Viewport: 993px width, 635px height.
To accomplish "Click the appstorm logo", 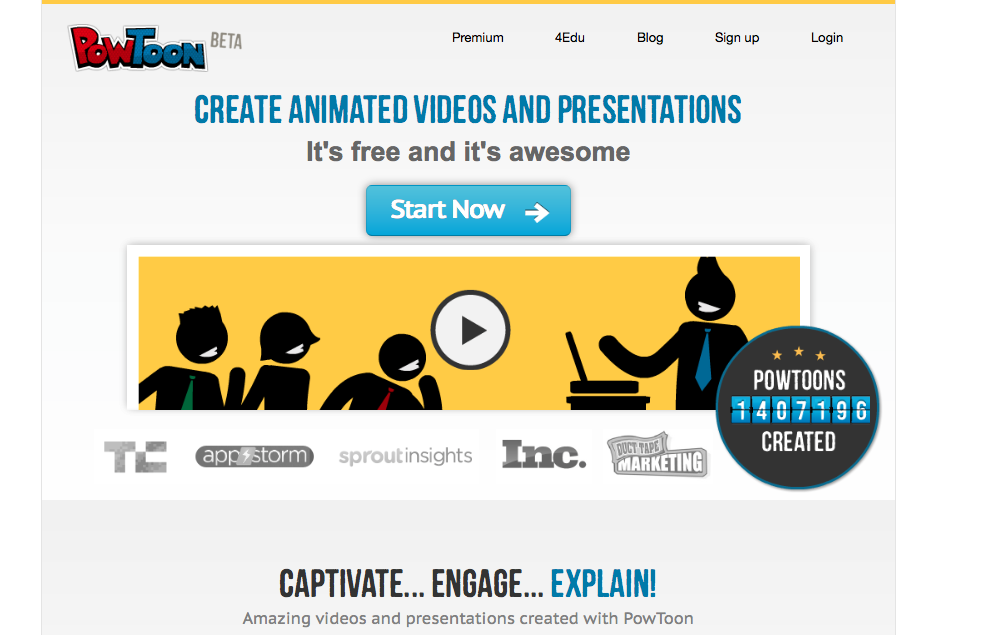I will tap(255, 456).
